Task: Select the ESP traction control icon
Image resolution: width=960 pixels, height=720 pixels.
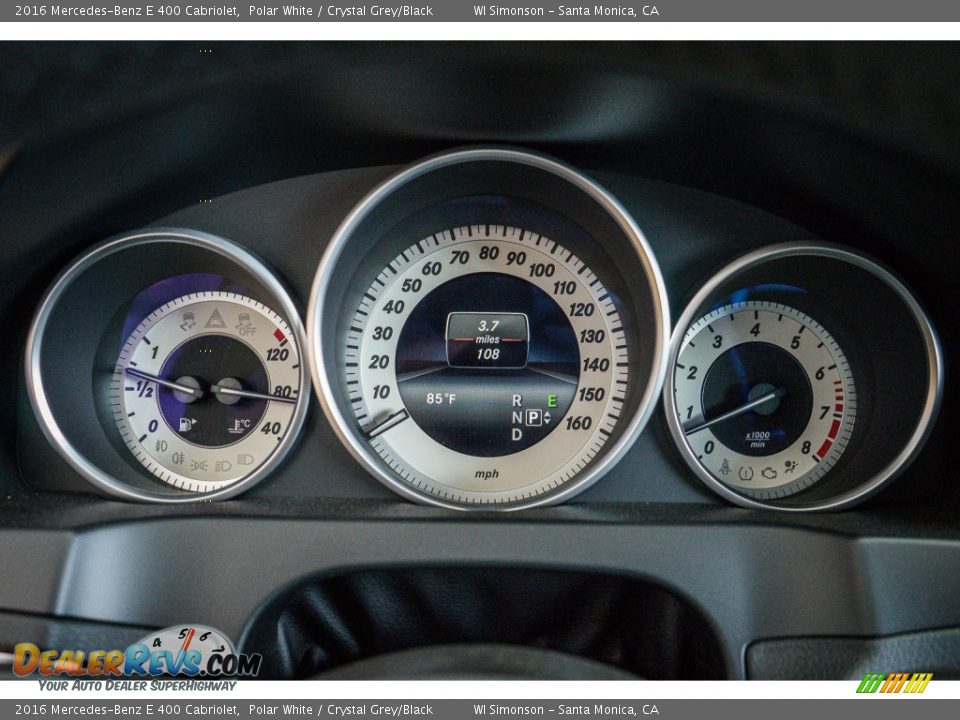Action: point(186,321)
